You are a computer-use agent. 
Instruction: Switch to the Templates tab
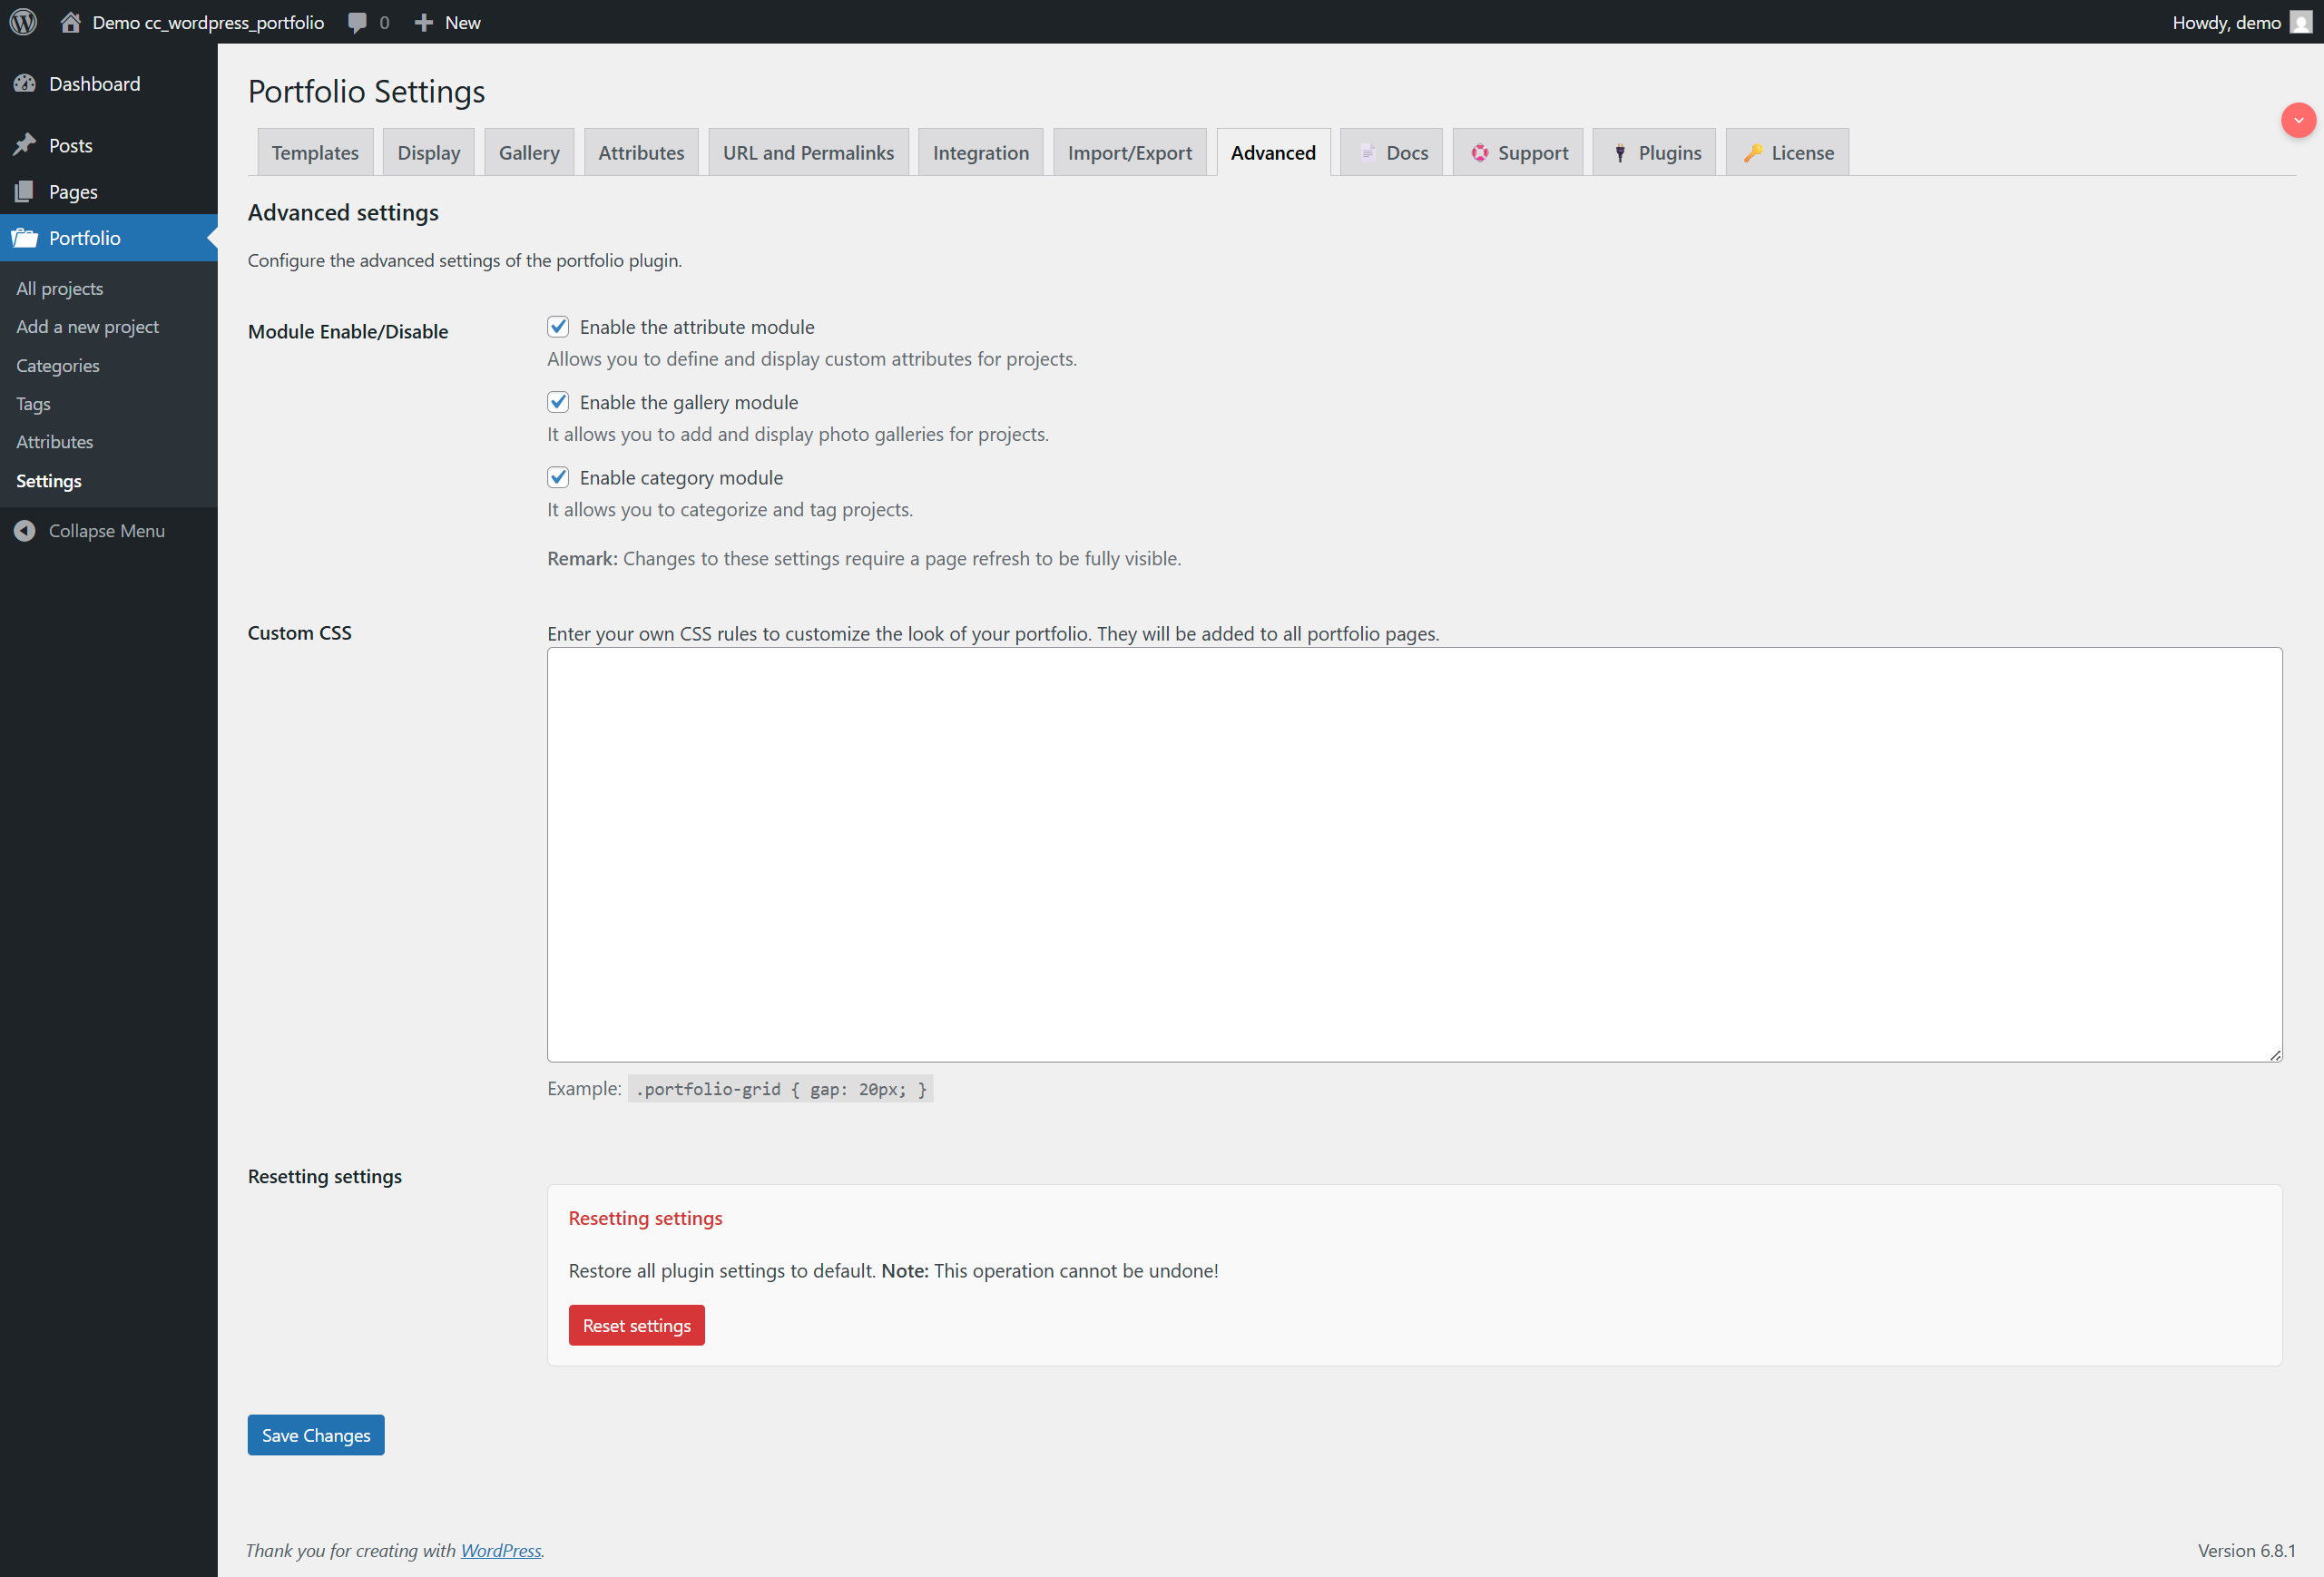(x=315, y=152)
